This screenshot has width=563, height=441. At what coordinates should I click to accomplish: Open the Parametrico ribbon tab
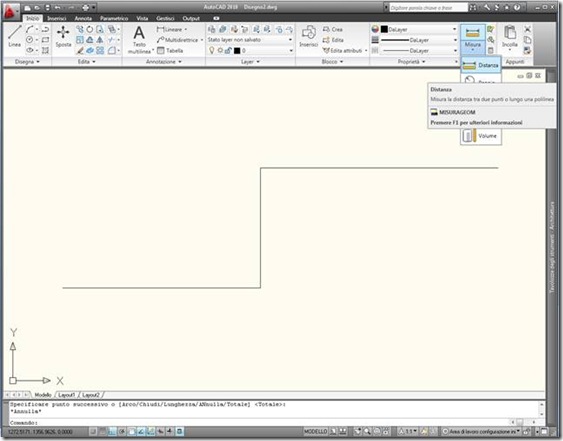tap(114, 18)
